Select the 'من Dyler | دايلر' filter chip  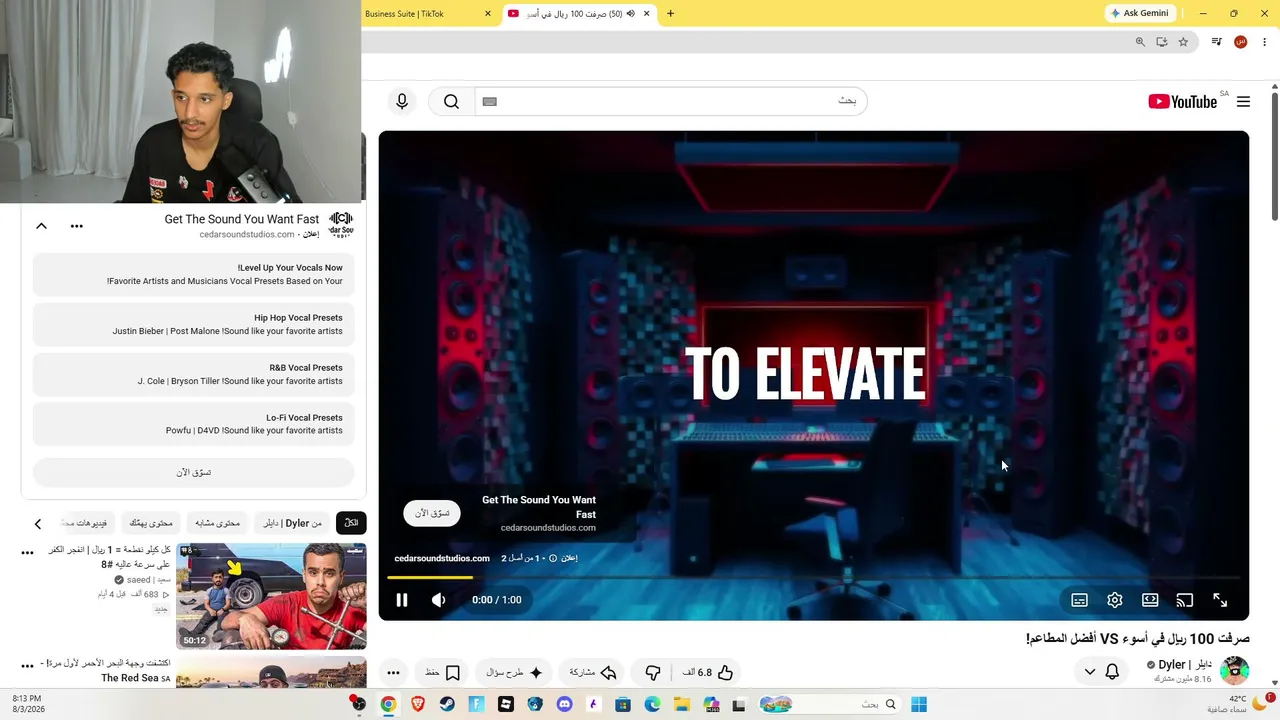point(292,523)
